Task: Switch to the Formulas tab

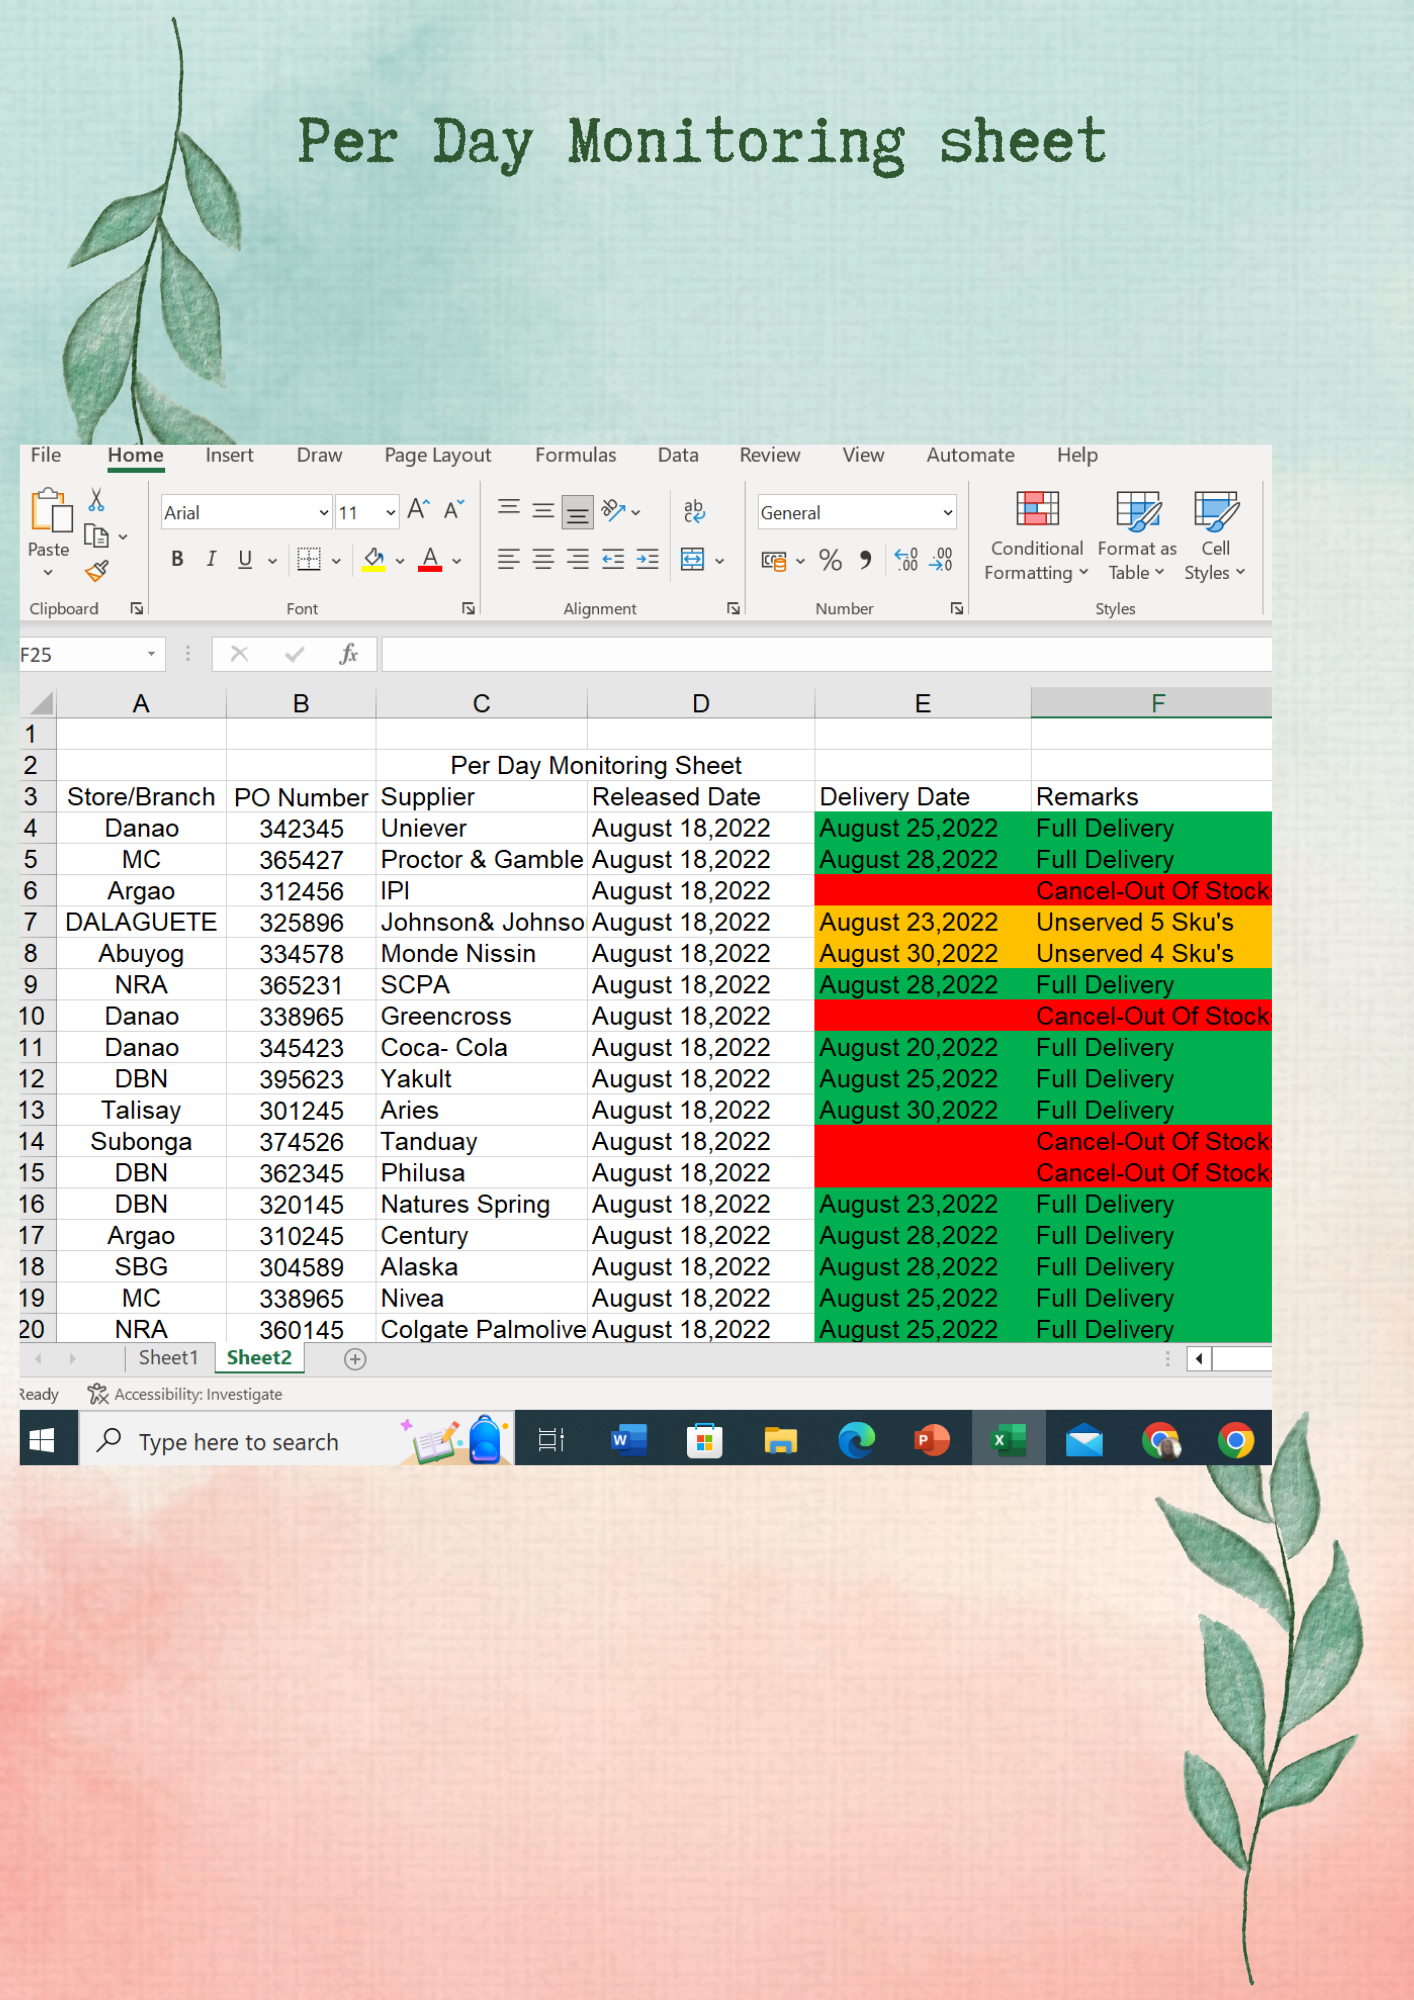Action: (576, 455)
